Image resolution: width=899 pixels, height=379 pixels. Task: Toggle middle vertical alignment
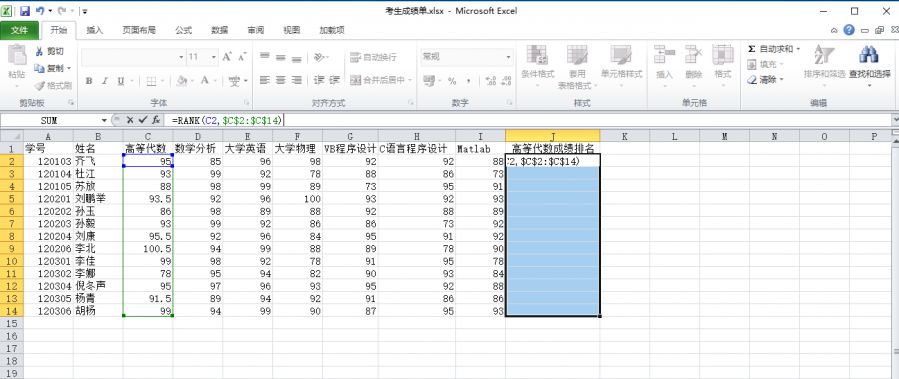point(280,57)
